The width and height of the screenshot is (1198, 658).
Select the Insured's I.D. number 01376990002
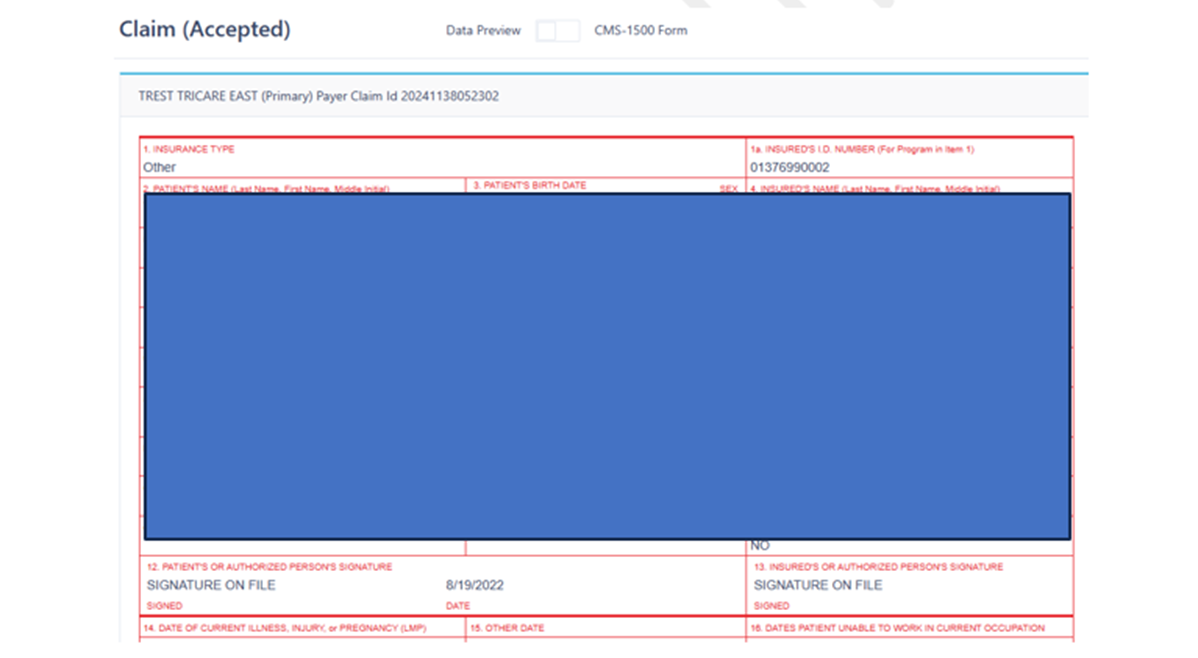coord(790,167)
